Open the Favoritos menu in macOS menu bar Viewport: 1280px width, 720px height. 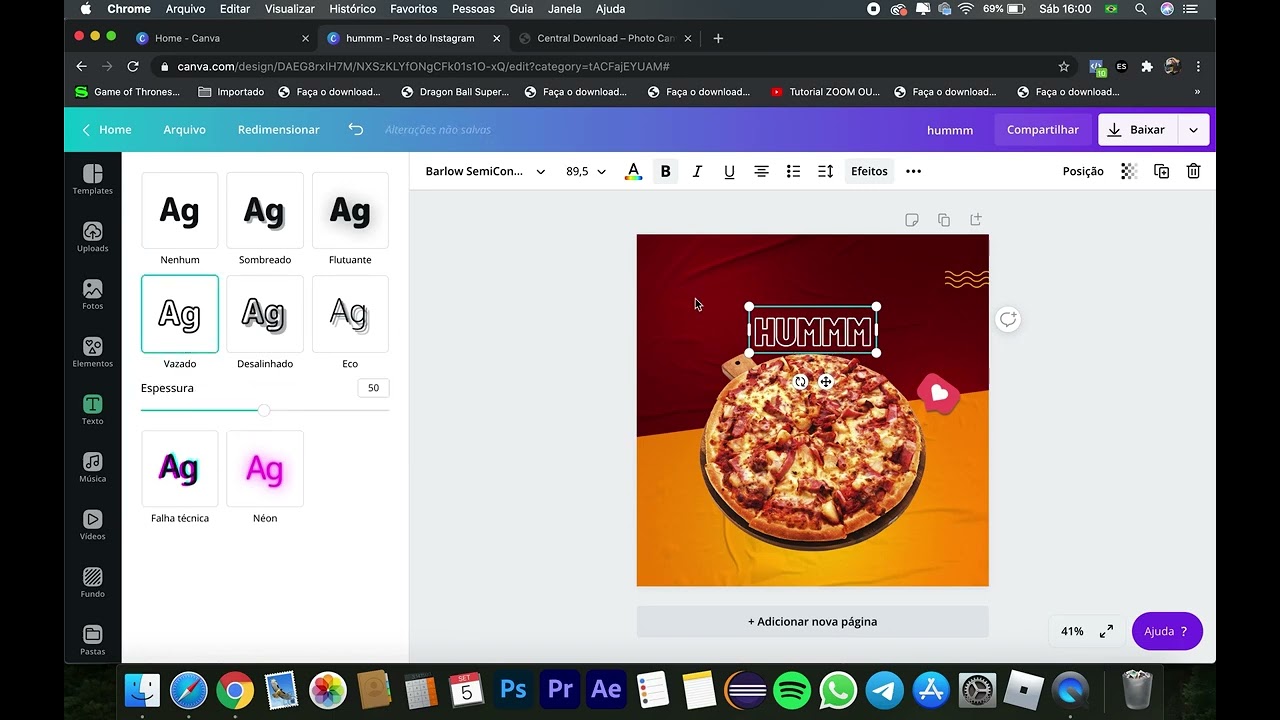414,9
